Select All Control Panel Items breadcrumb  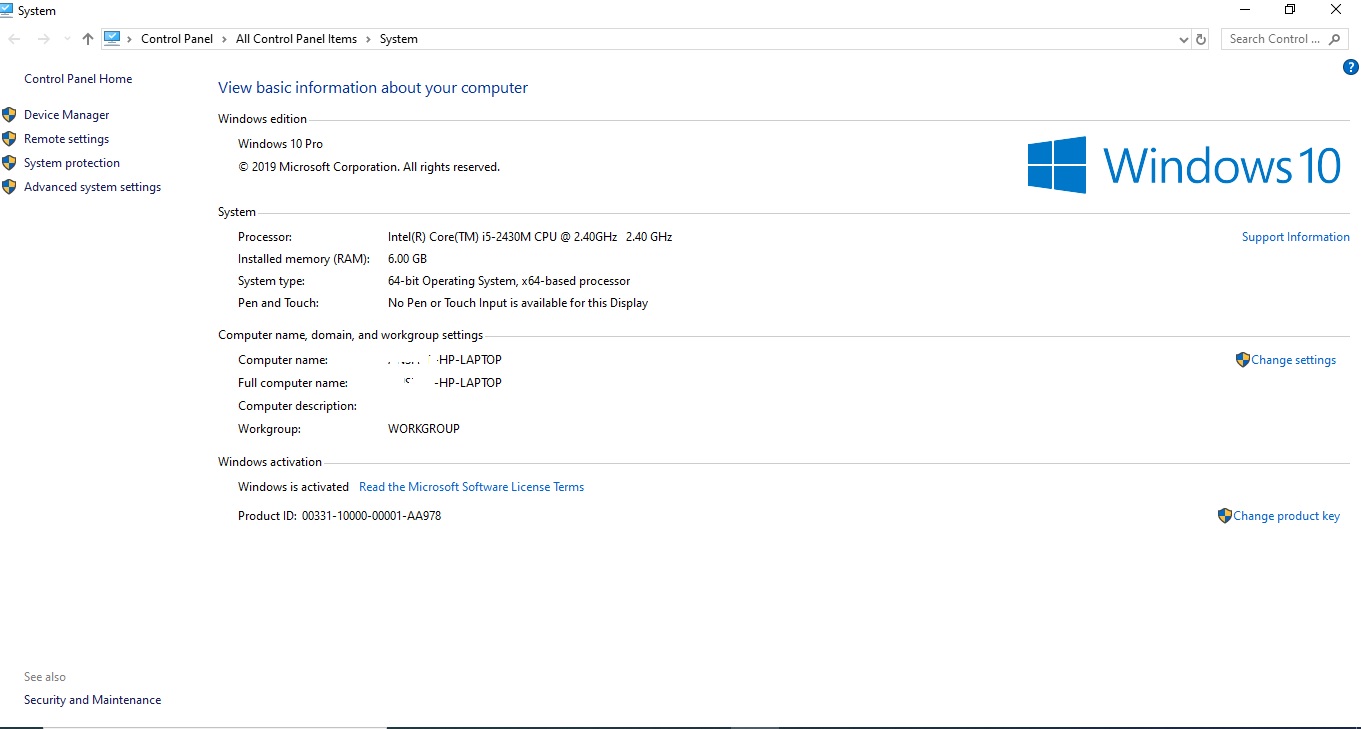click(x=296, y=39)
